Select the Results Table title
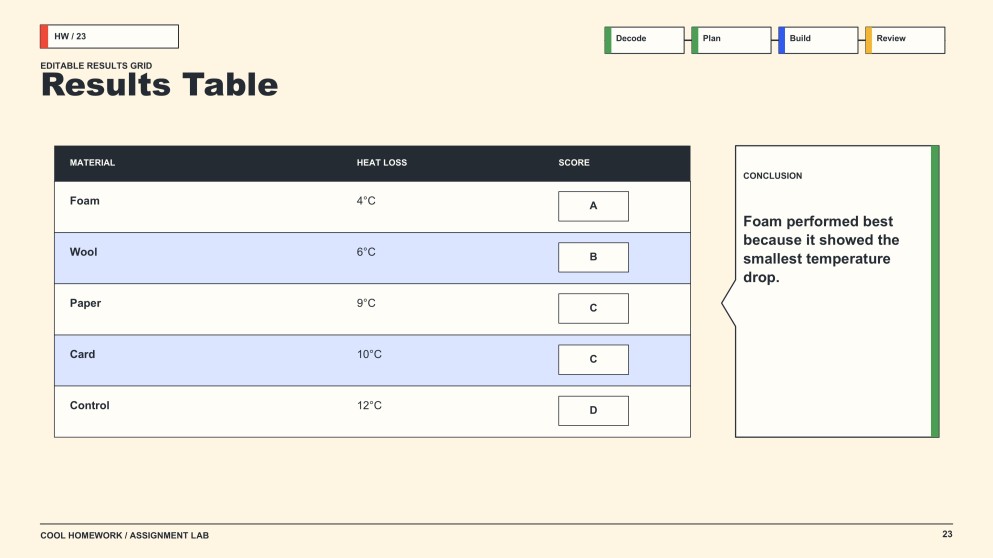The height and width of the screenshot is (558, 993). coord(160,85)
